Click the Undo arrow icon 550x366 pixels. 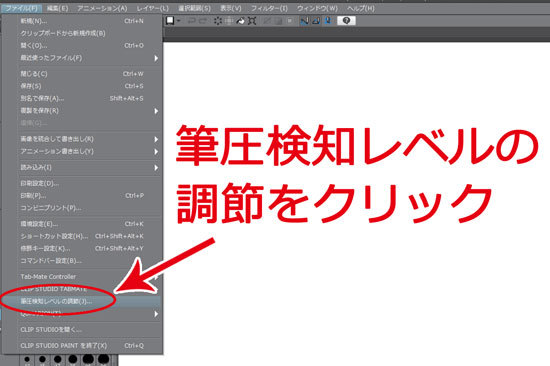tap(192, 21)
